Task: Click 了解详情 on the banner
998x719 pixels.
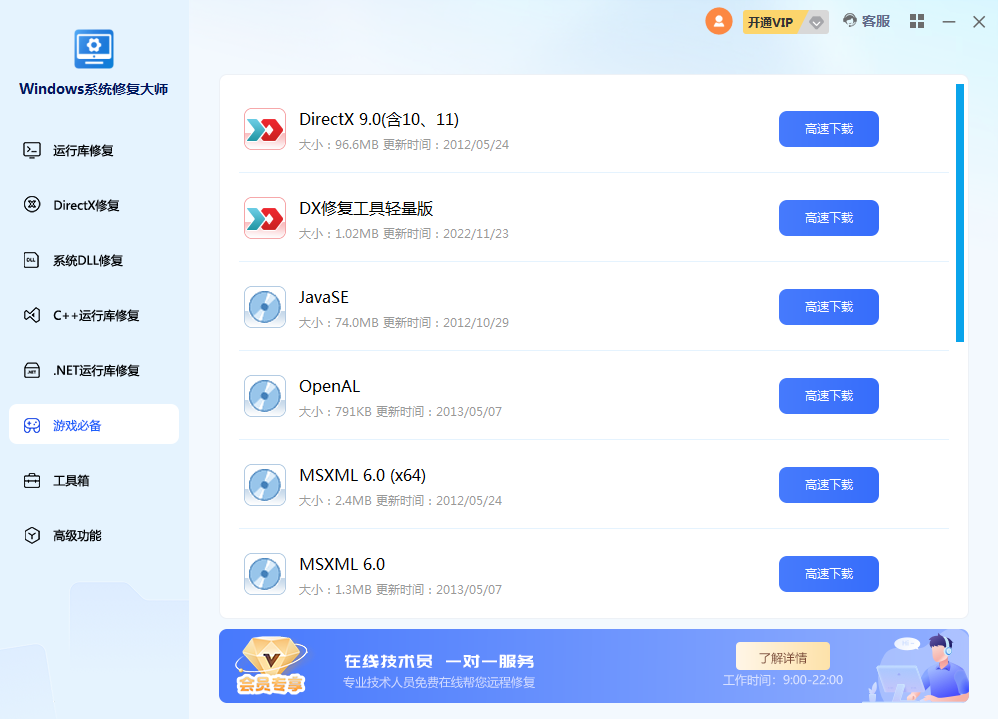Action: tap(782, 657)
